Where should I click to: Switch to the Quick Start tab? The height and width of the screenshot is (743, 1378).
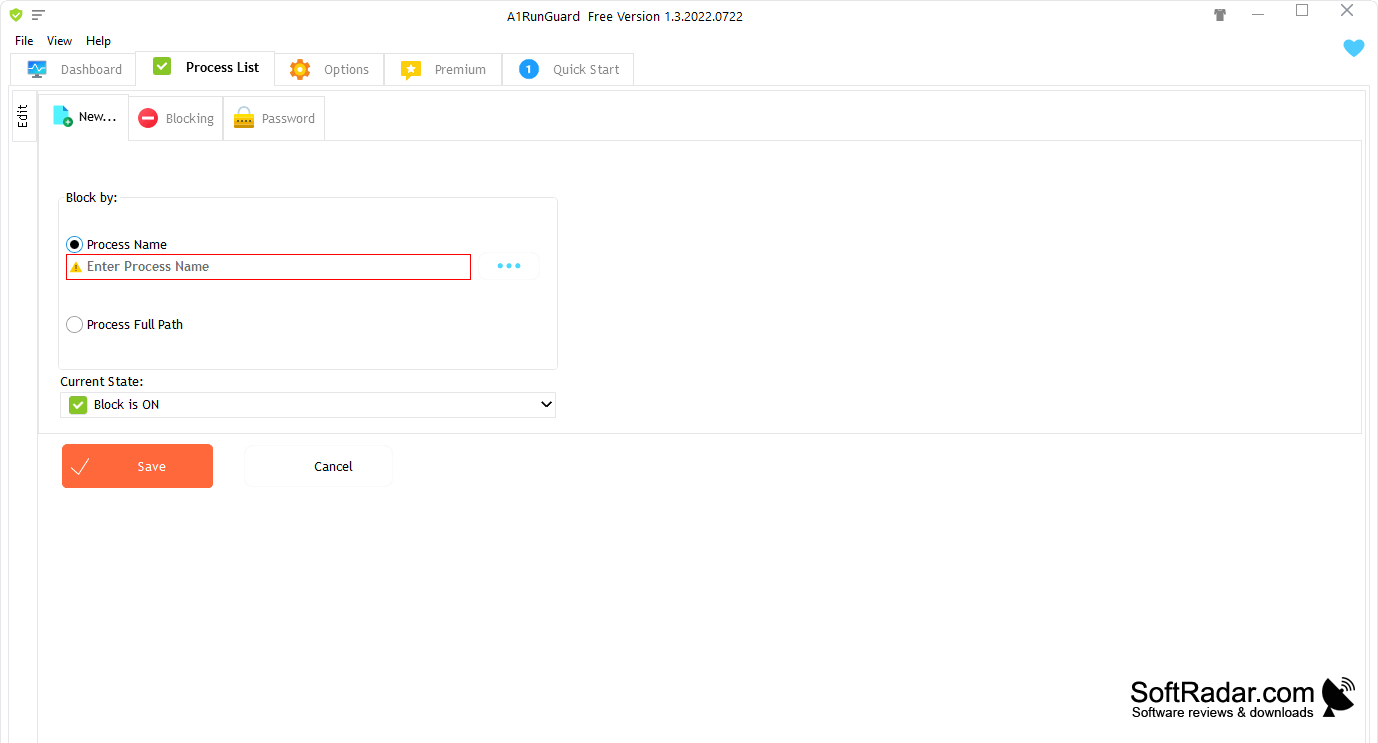coord(568,69)
